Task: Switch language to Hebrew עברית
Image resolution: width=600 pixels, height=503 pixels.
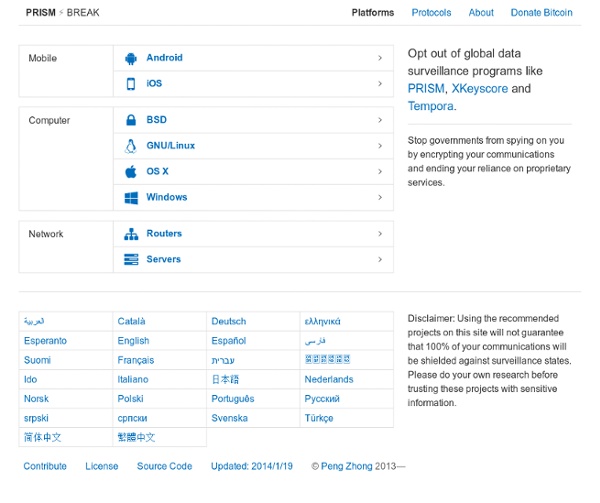Action: (223, 361)
